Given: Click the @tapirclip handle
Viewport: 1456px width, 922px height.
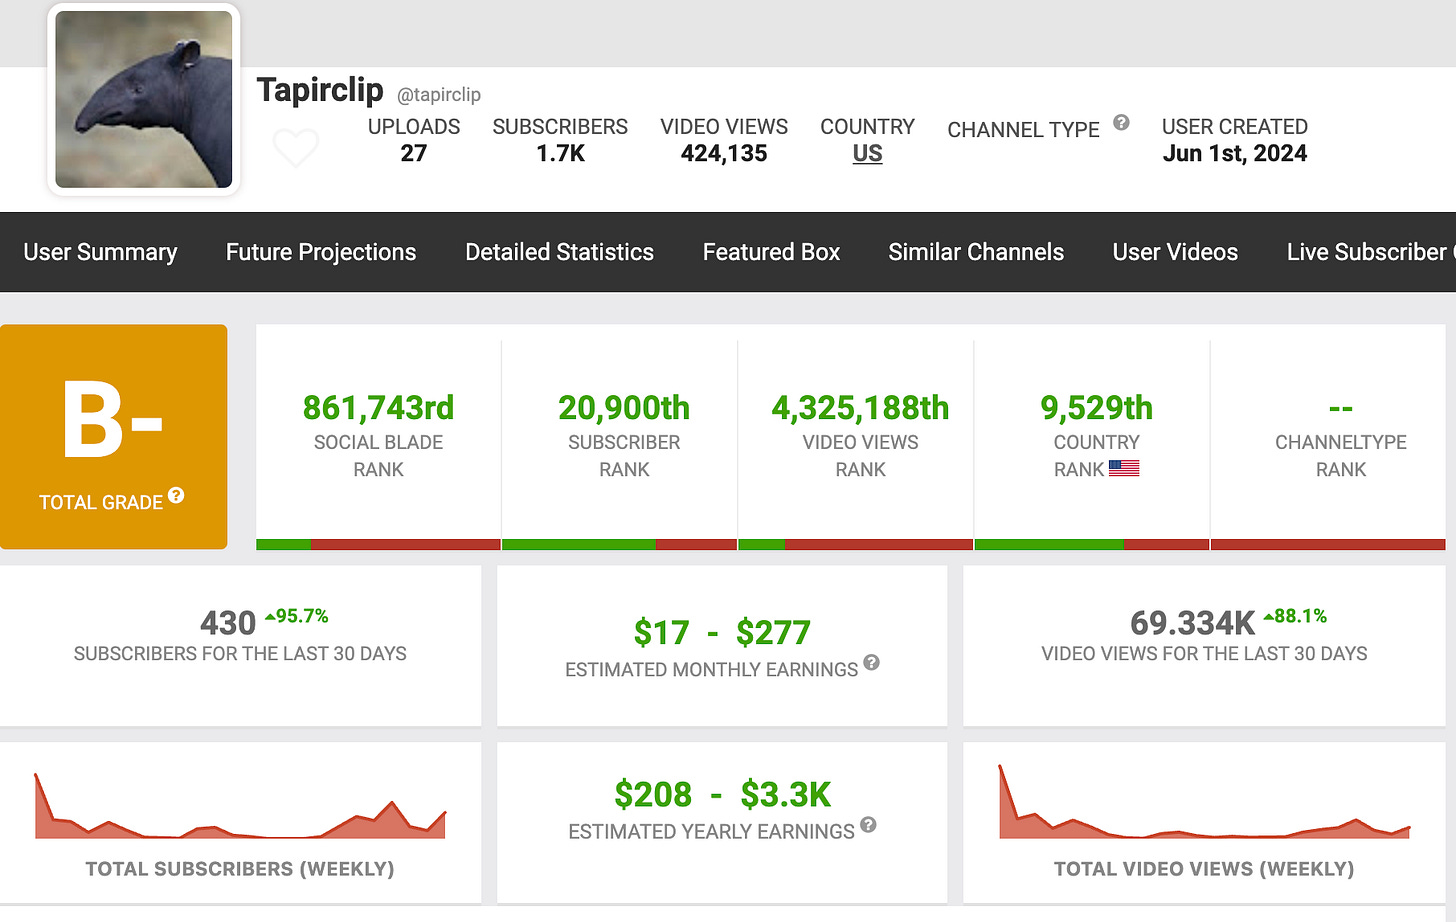Looking at the screenshot, I should pos(439,95).
